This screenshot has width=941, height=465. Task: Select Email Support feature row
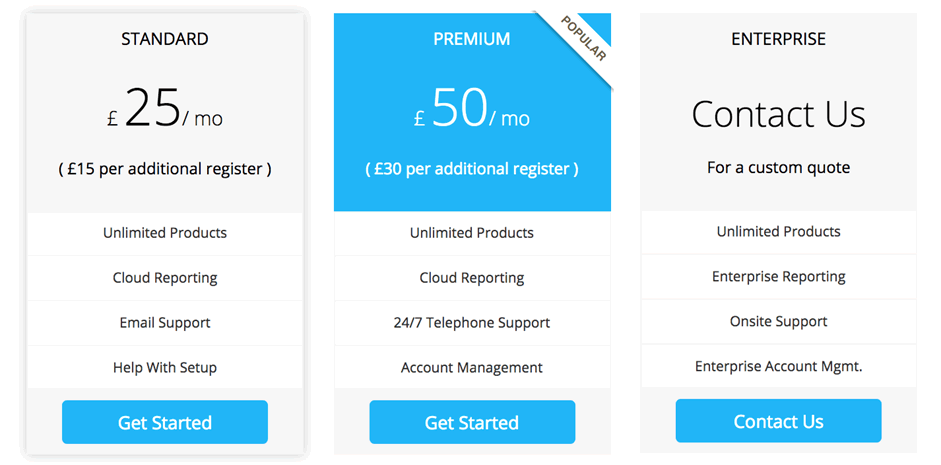(164, 323)
